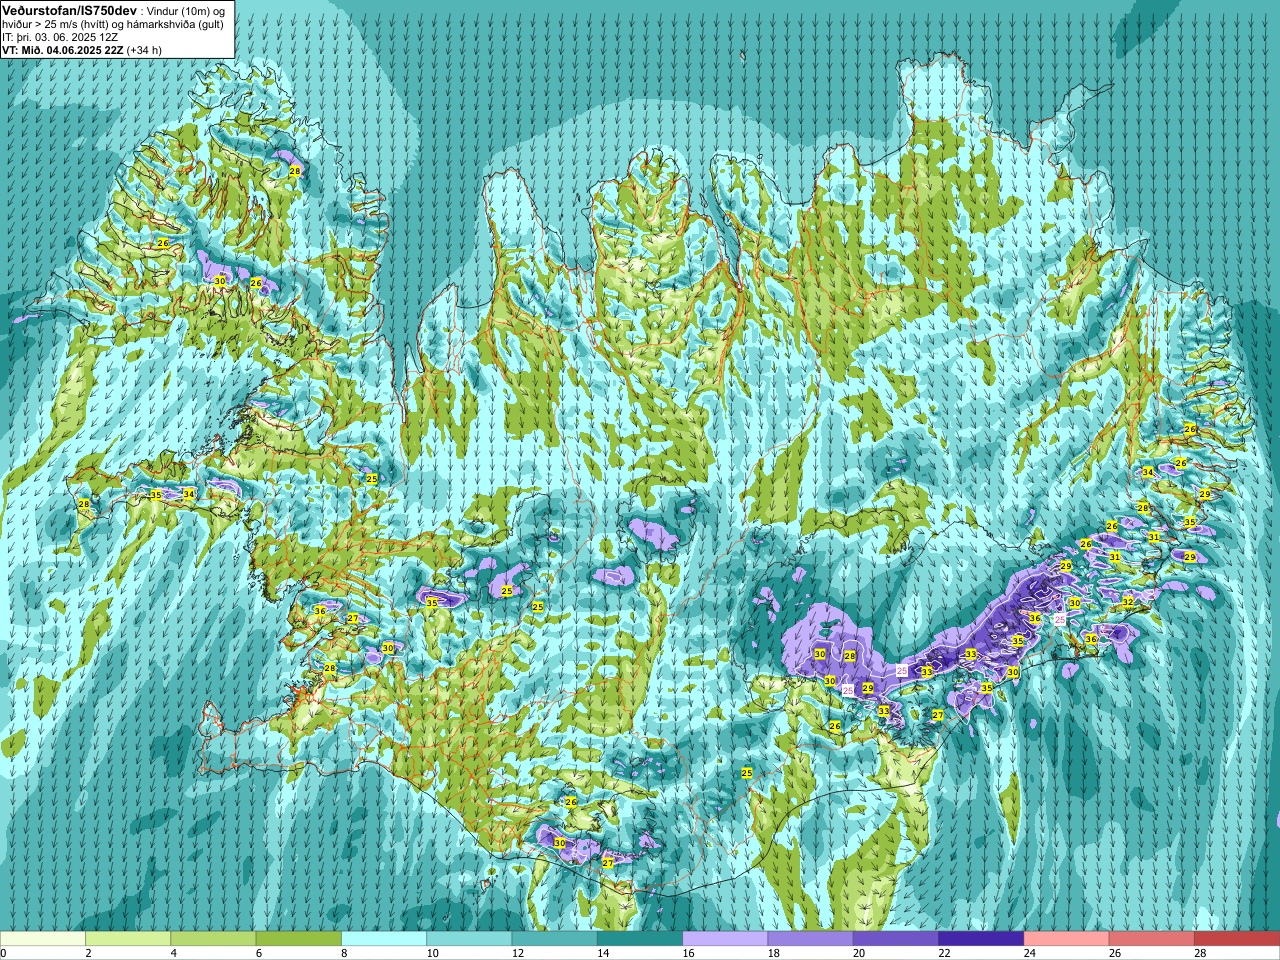Screen dimensions: 1280x960
Task: Select the salmon 26–28 m/s legend swatch
Action: 1152,939
